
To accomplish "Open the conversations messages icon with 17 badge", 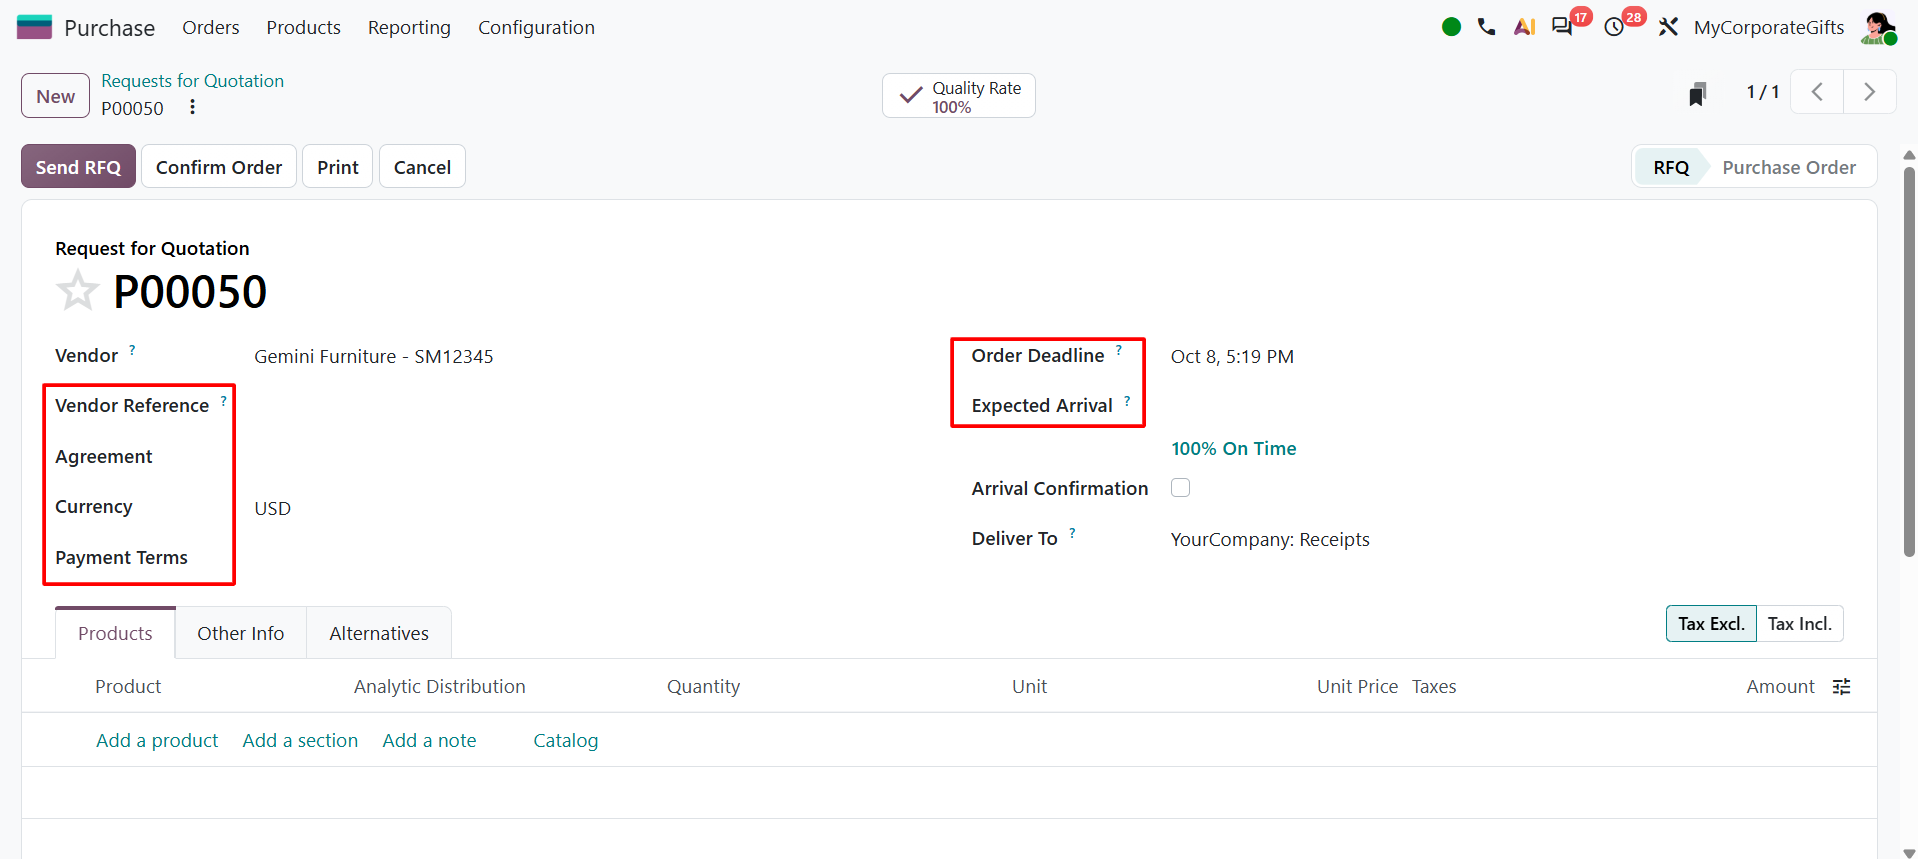I will point(1562,27).
